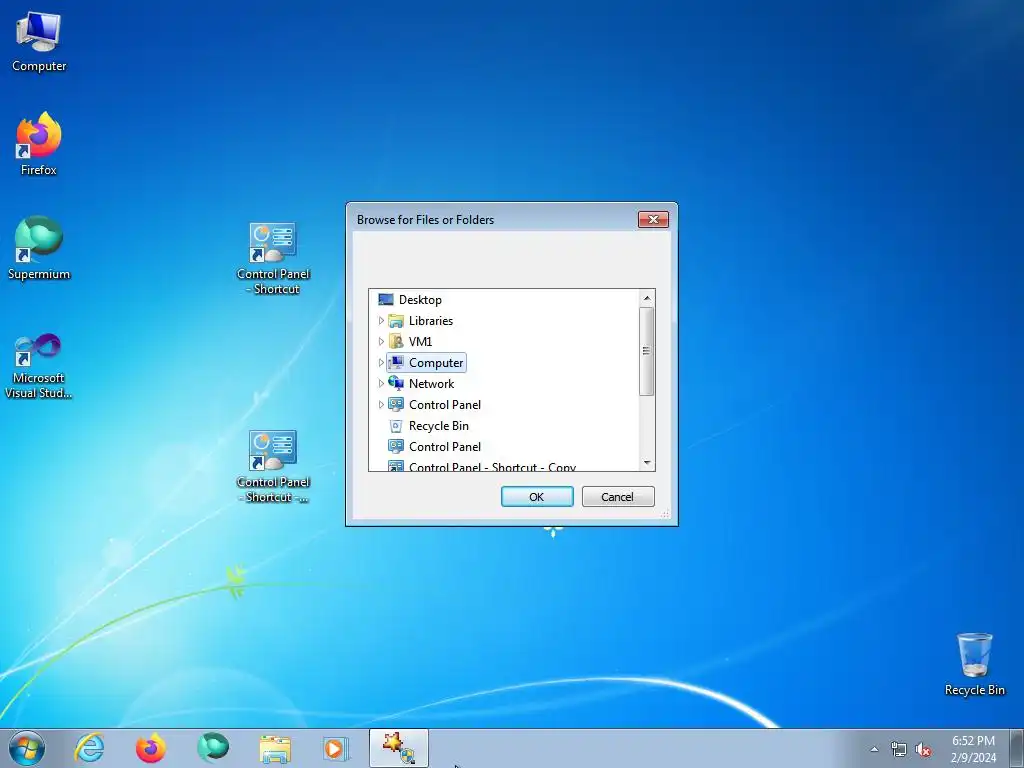Image resolution: width=1024 pixels, height=768 pixels.
Task: Click the Libraries folder icon in tree
Action: (396, 321)
